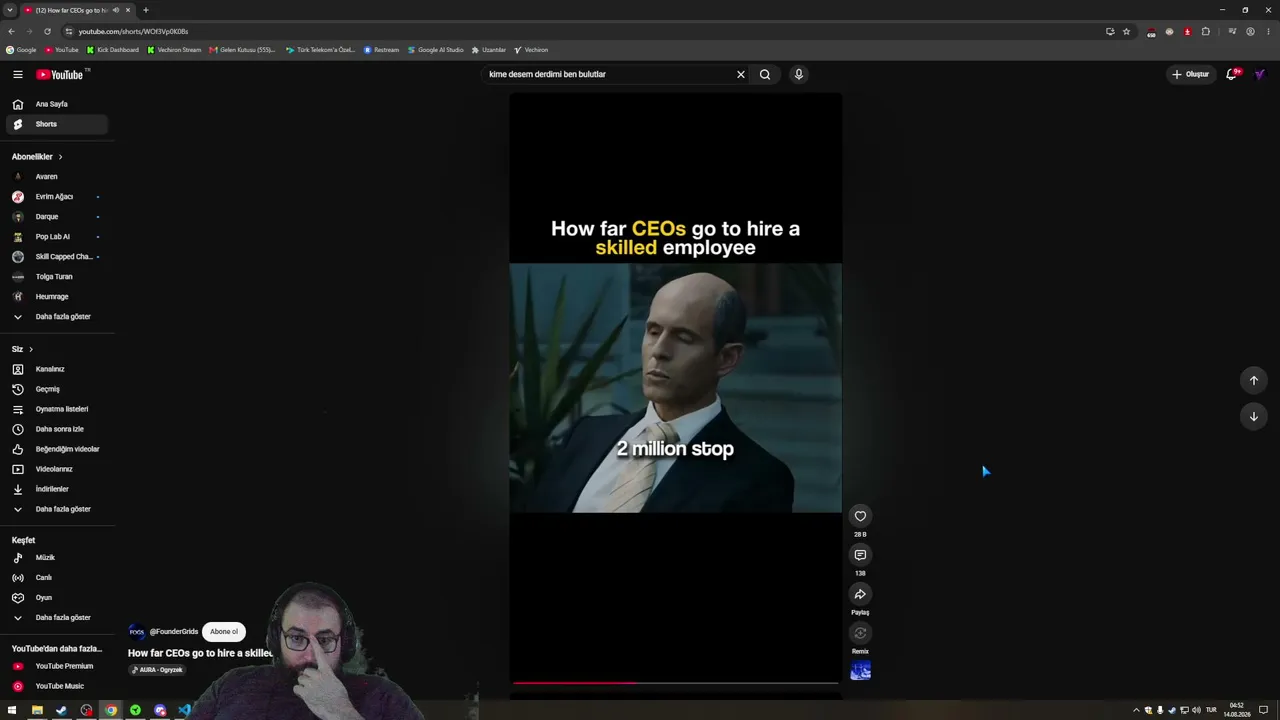
Task: Open the Uzantılar bookmark
Action: coord(489,50)
